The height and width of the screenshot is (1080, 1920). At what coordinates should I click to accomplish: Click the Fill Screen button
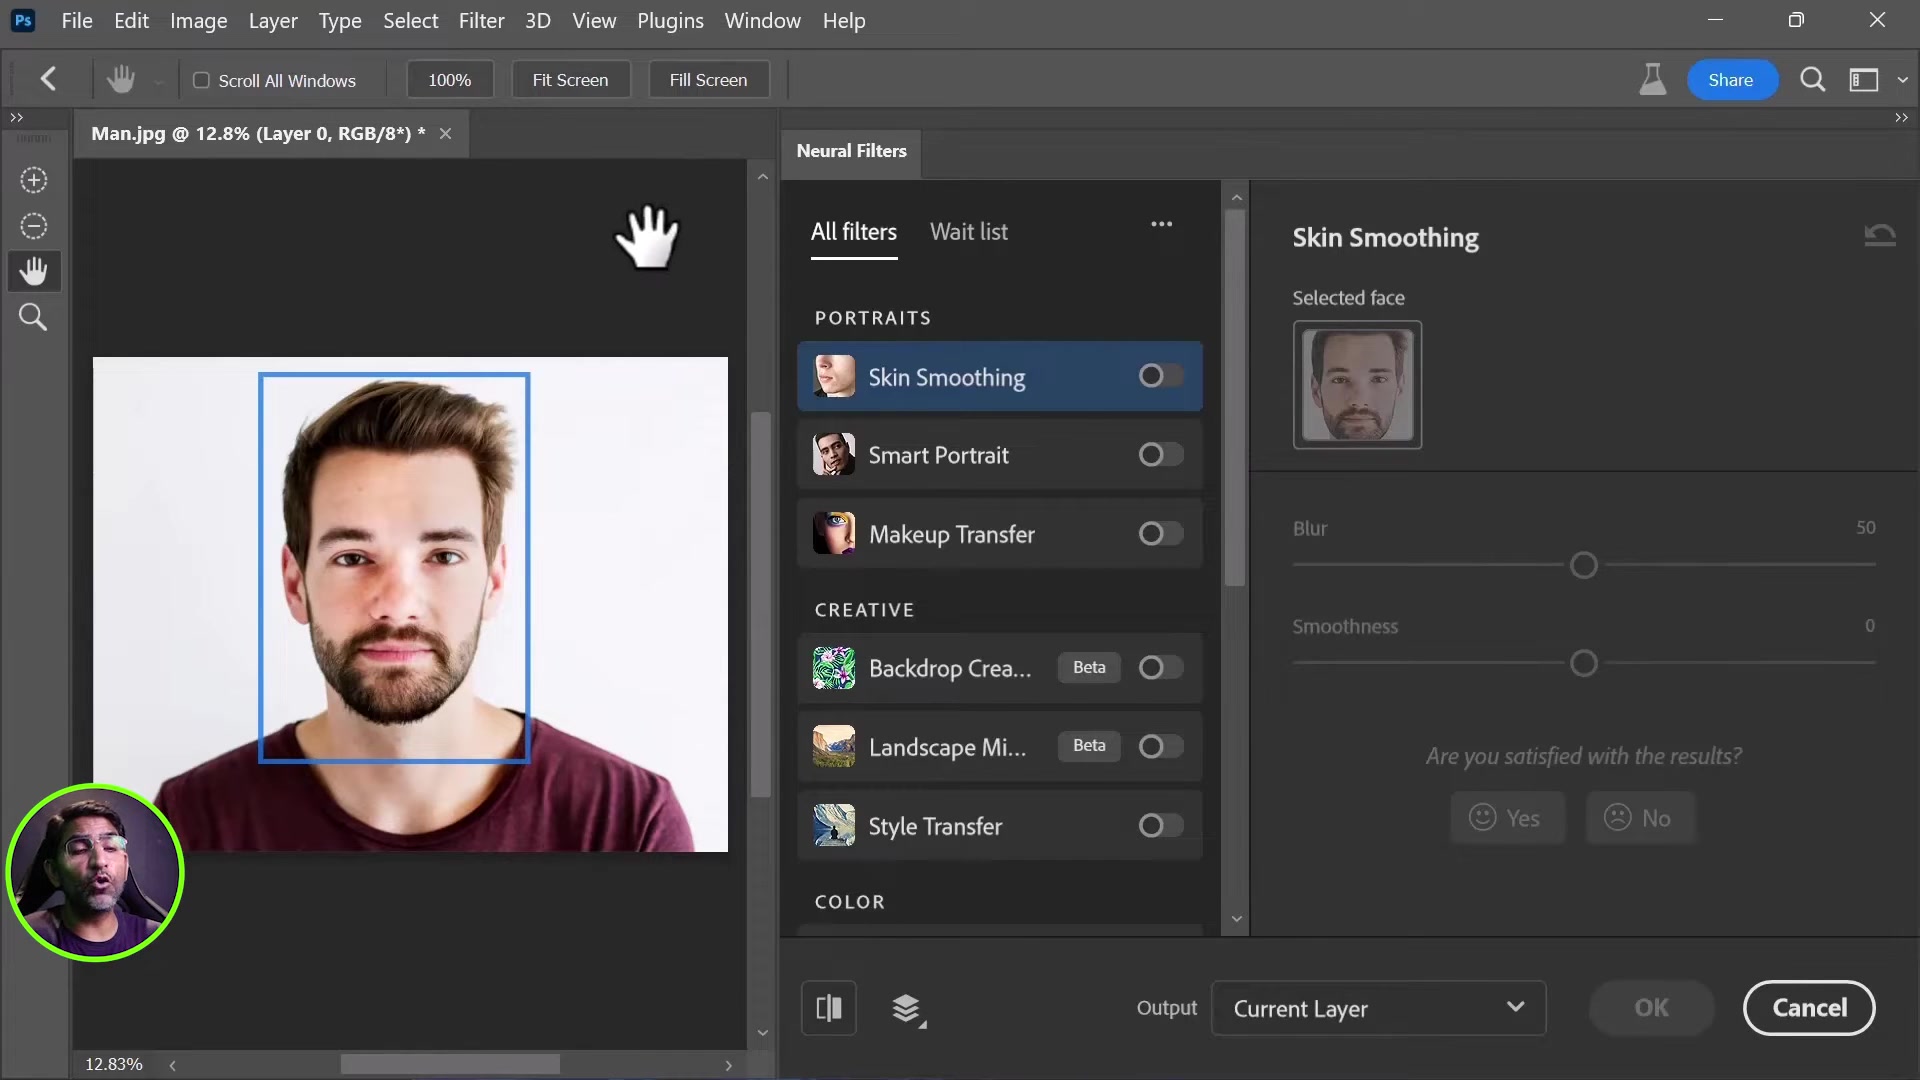(708, 80)
